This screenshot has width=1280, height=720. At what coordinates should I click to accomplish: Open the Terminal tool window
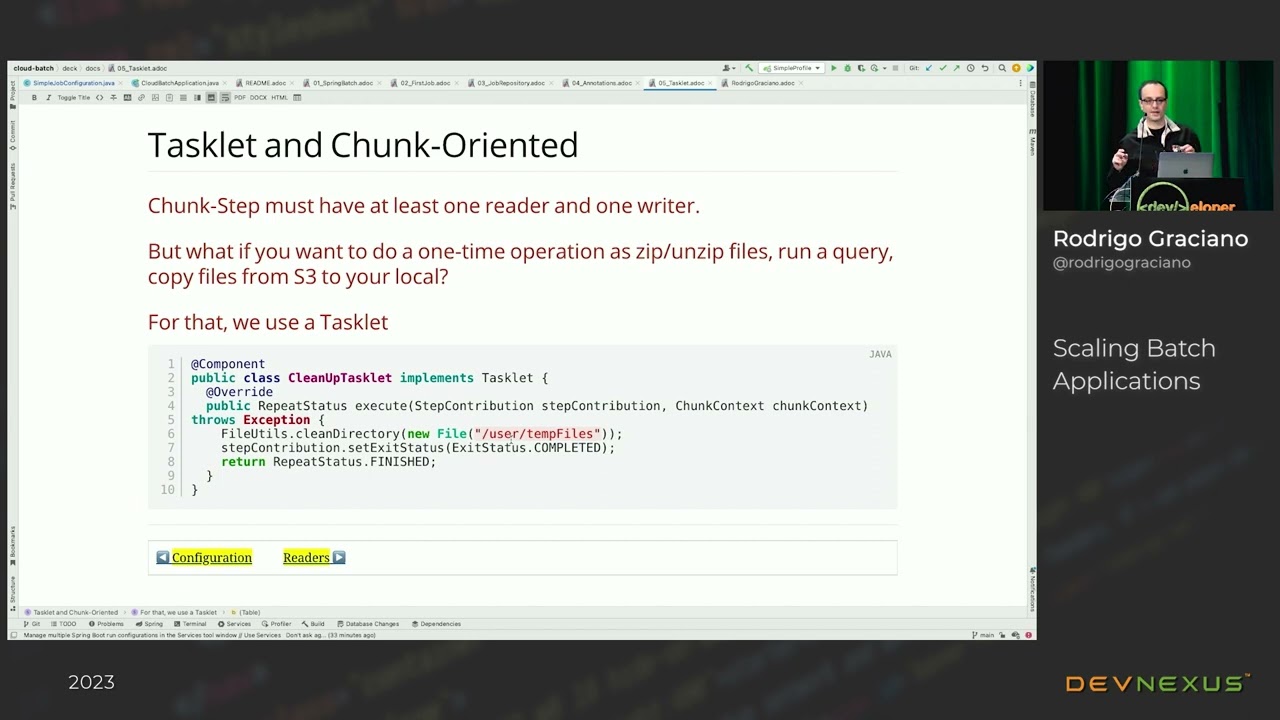point(190,624)
